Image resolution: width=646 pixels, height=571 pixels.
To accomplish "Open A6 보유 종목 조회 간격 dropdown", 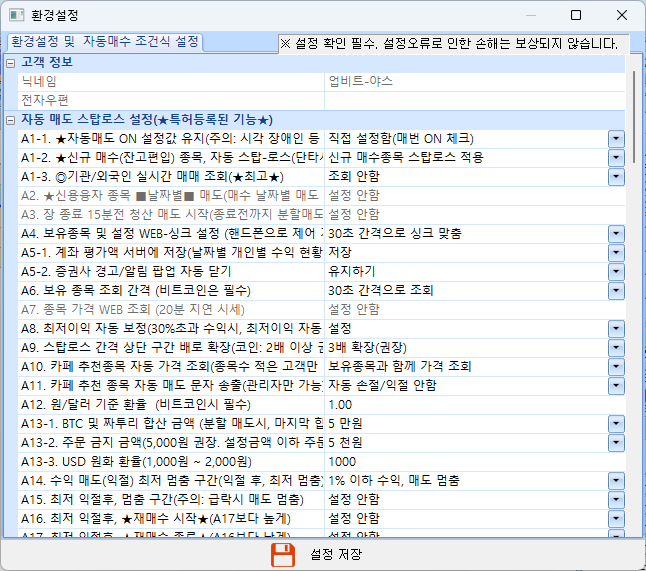I will (616, 290).
